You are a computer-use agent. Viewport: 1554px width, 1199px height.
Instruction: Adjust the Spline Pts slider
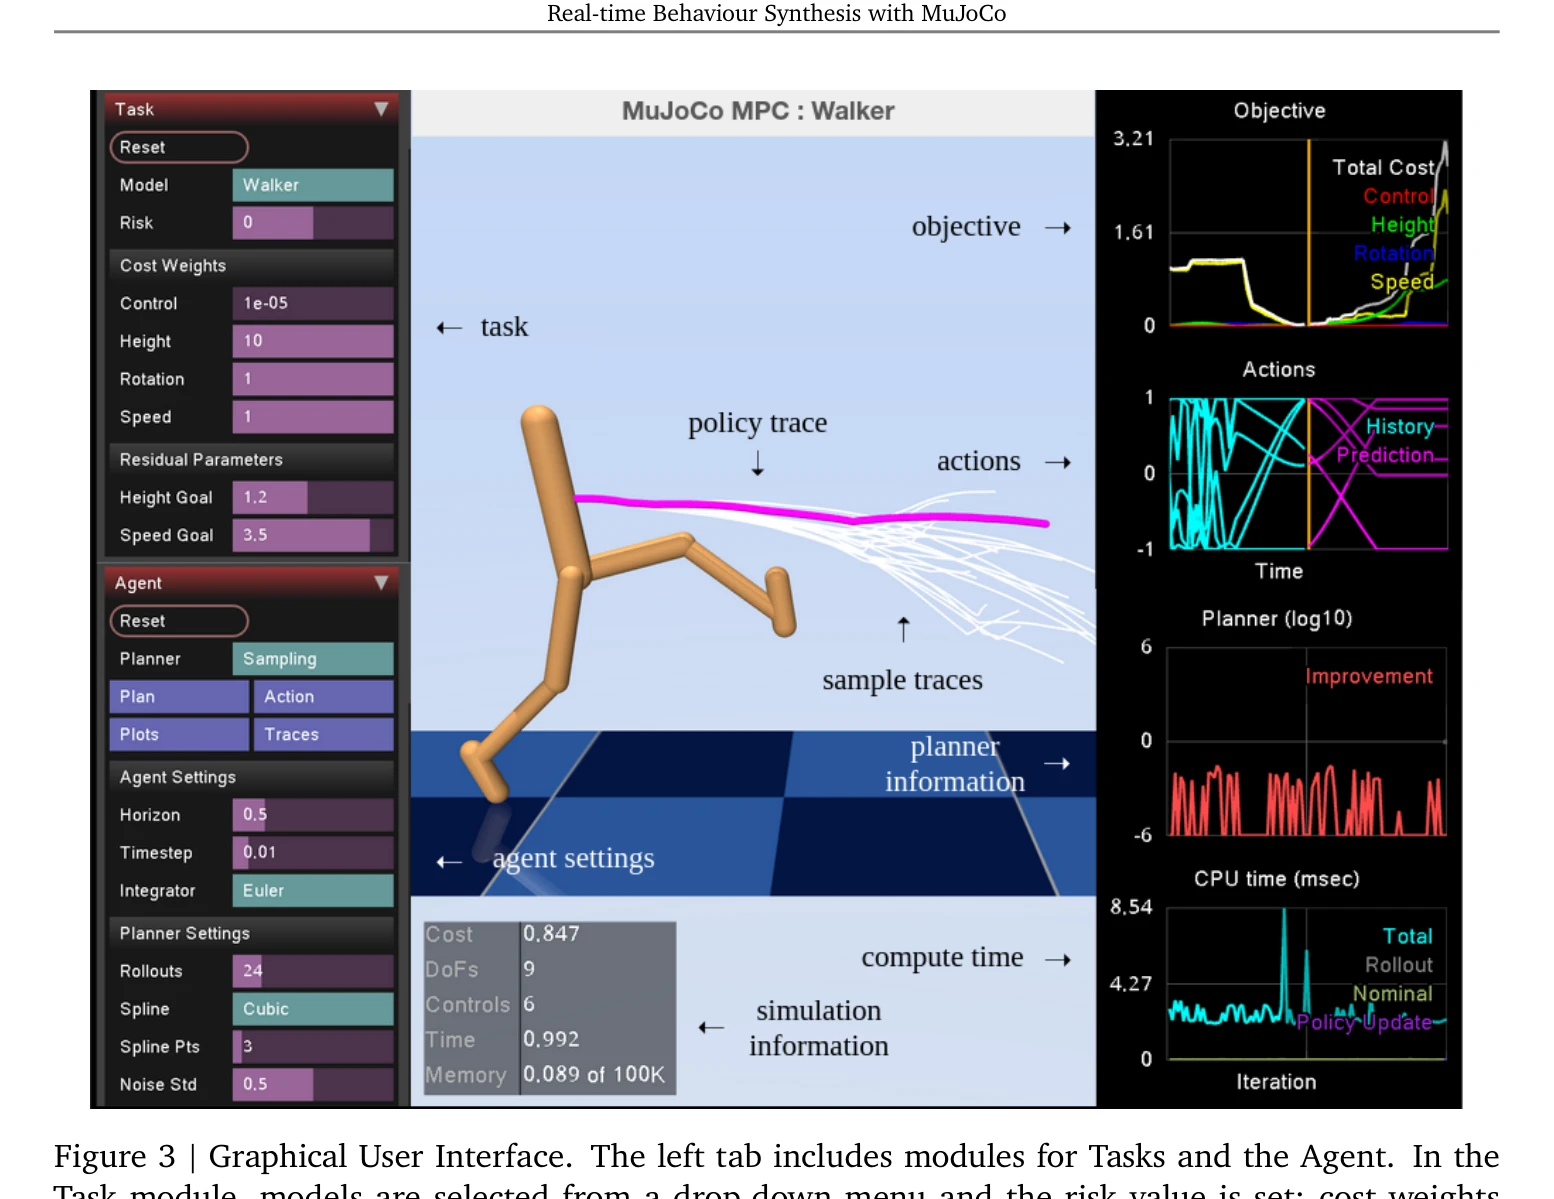pos(313,1047)
